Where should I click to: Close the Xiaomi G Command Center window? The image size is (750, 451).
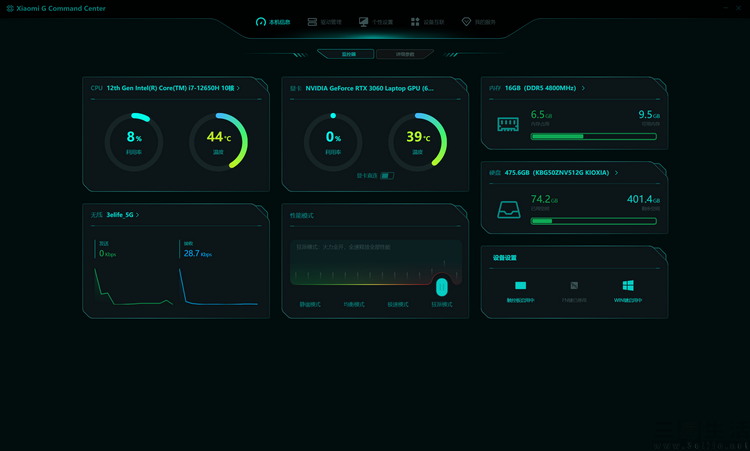(739, 8)
